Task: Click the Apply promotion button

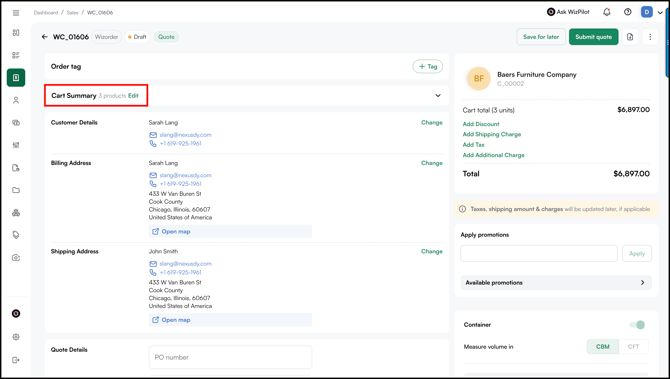Action: click(637, 253)
